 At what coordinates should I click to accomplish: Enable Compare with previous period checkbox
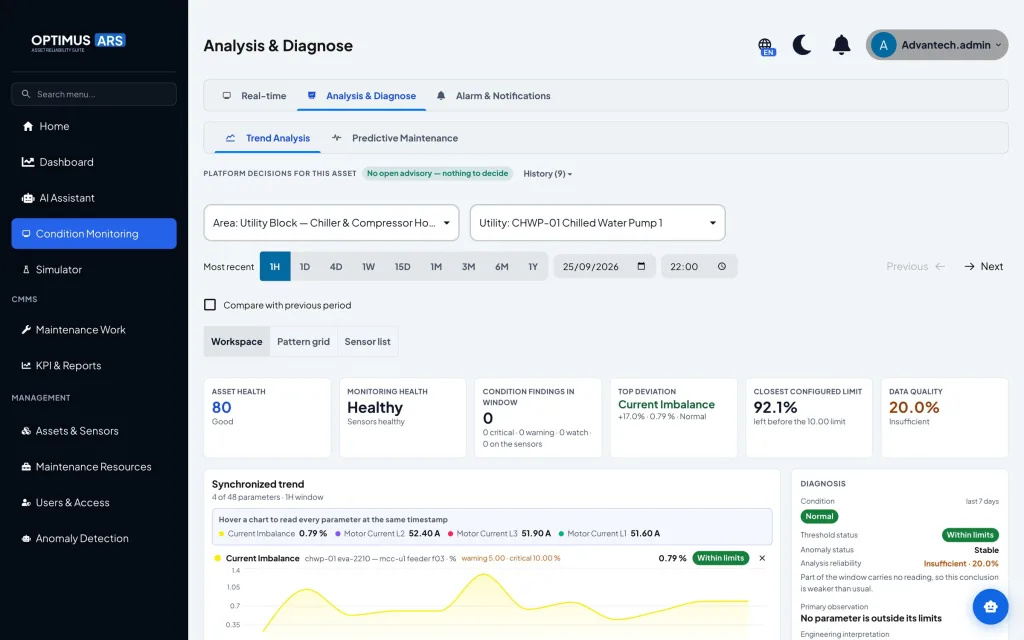[x=210, y=305]
